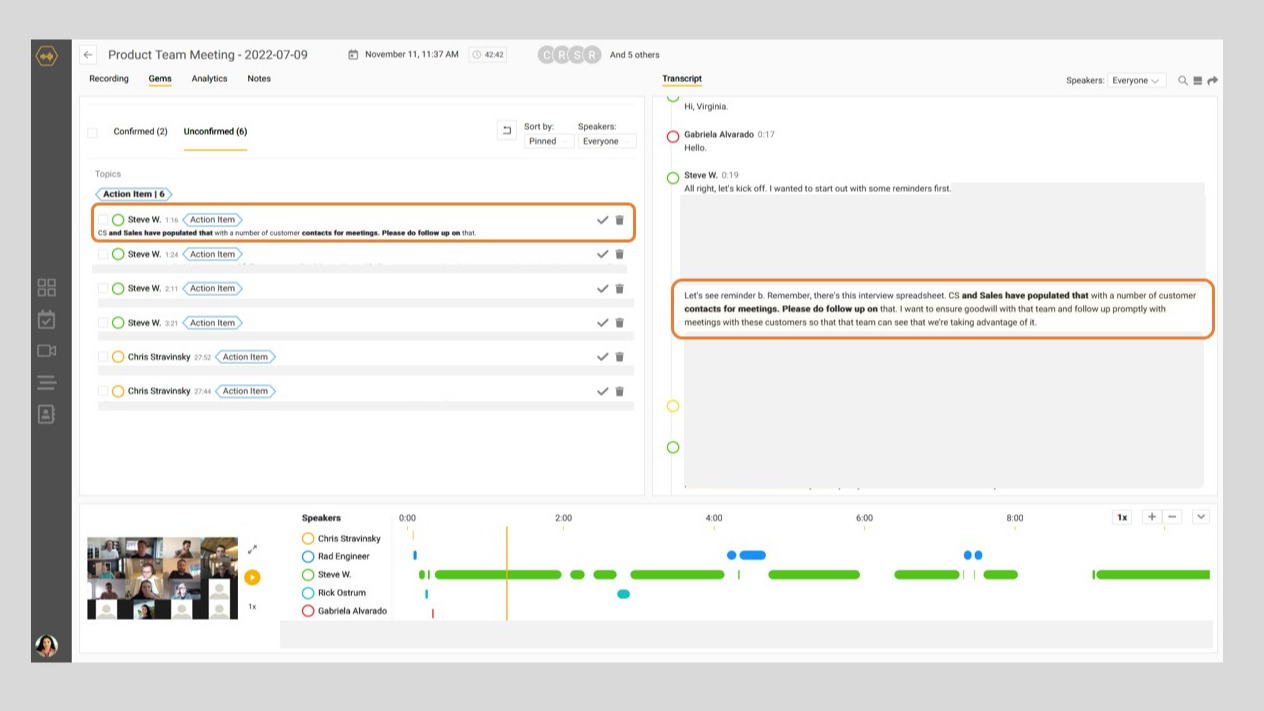Toggle the Rad Engineer speaker circle
This screenshot has height=711, width=1264.
tap(308, 557)
